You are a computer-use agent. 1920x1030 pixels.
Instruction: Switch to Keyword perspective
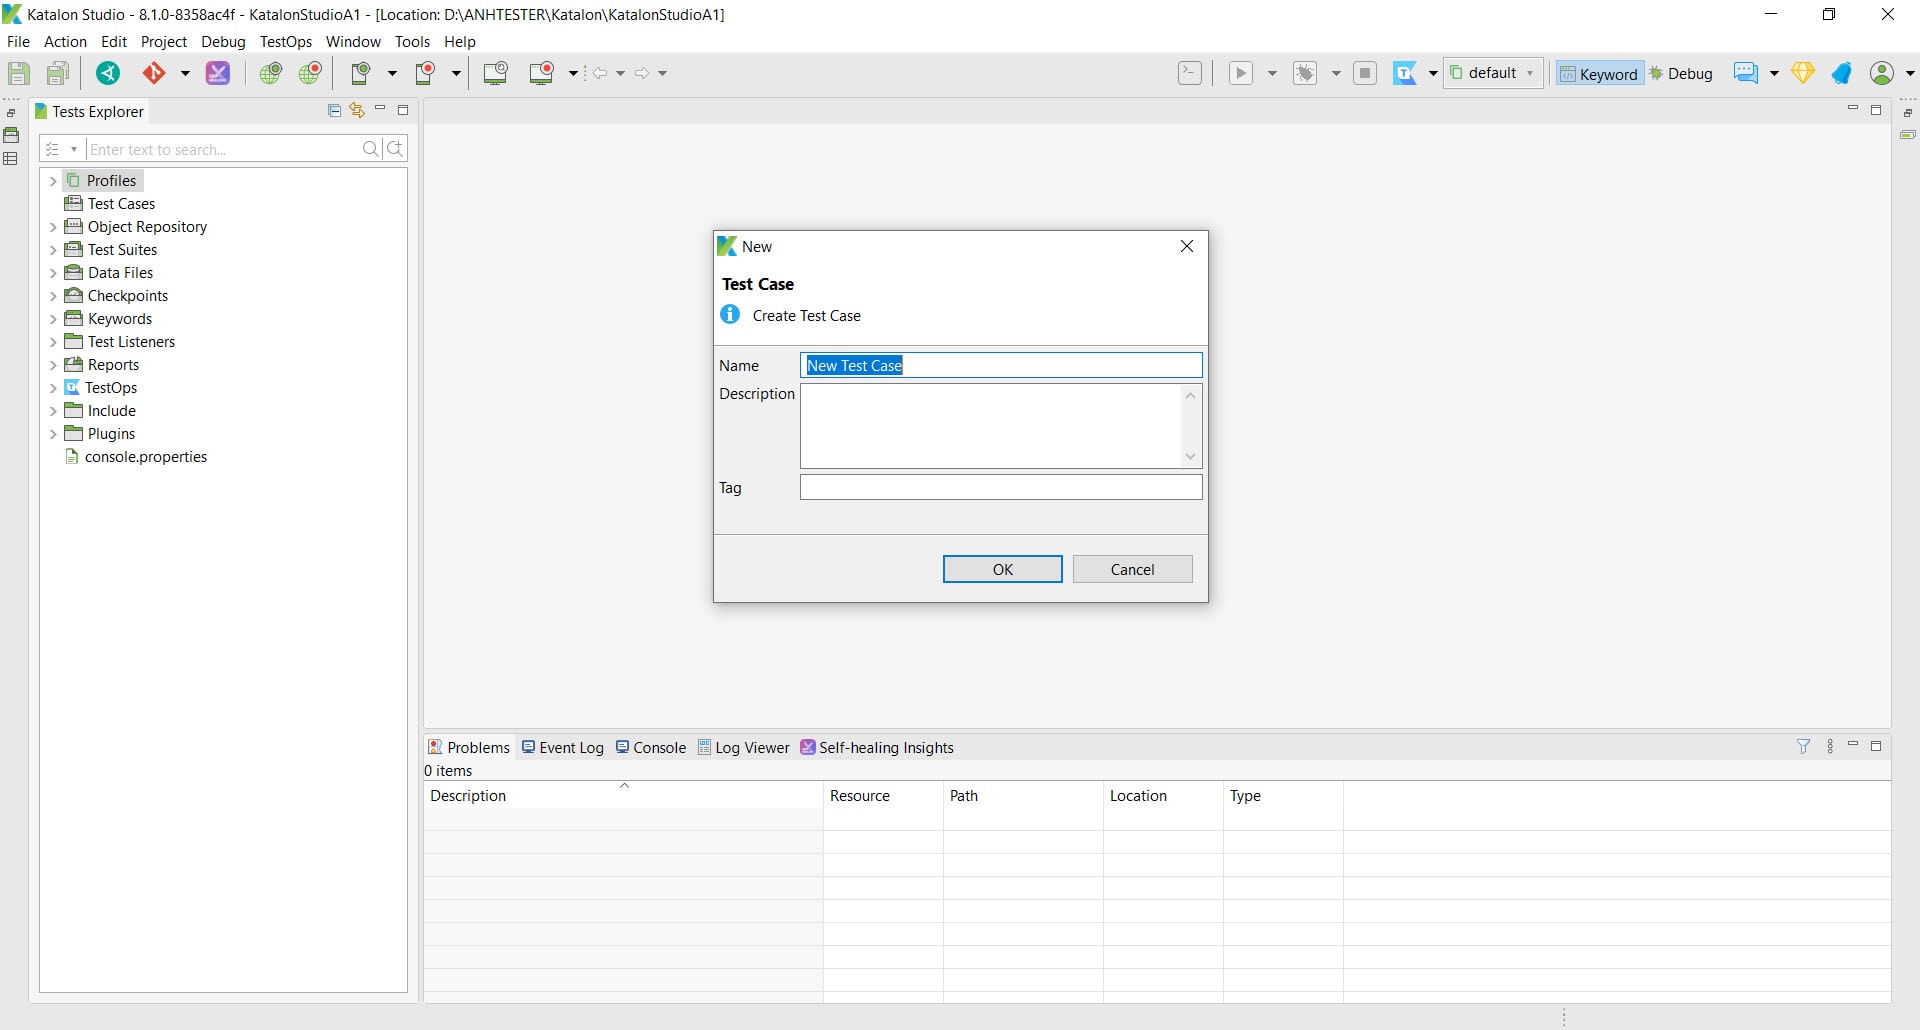point(1599,74)
